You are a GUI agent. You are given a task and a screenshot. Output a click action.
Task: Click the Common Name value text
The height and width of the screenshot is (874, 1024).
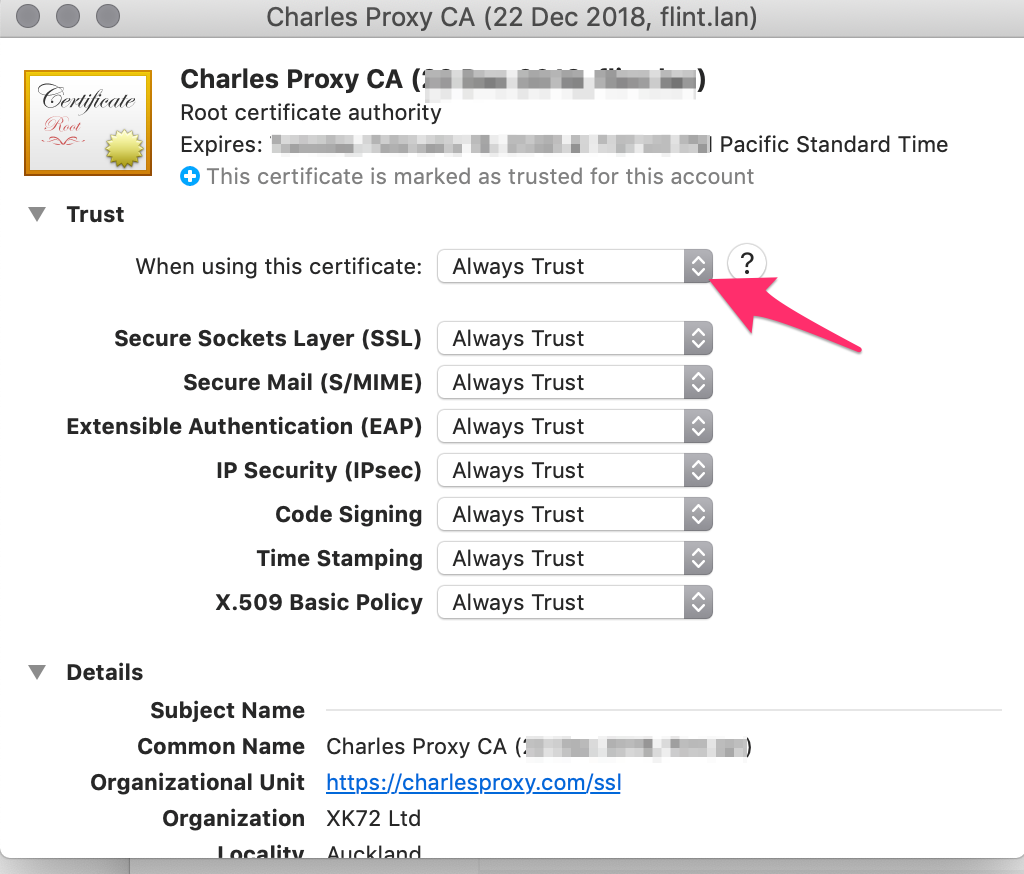pos(539,747)
